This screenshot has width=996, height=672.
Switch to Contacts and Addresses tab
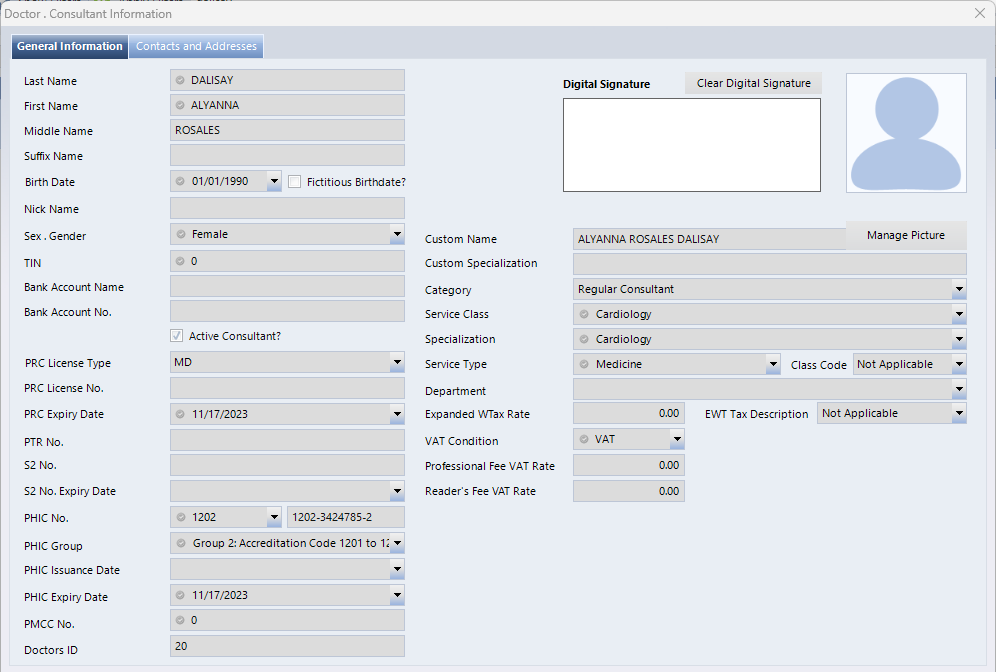tap(196, 46)
